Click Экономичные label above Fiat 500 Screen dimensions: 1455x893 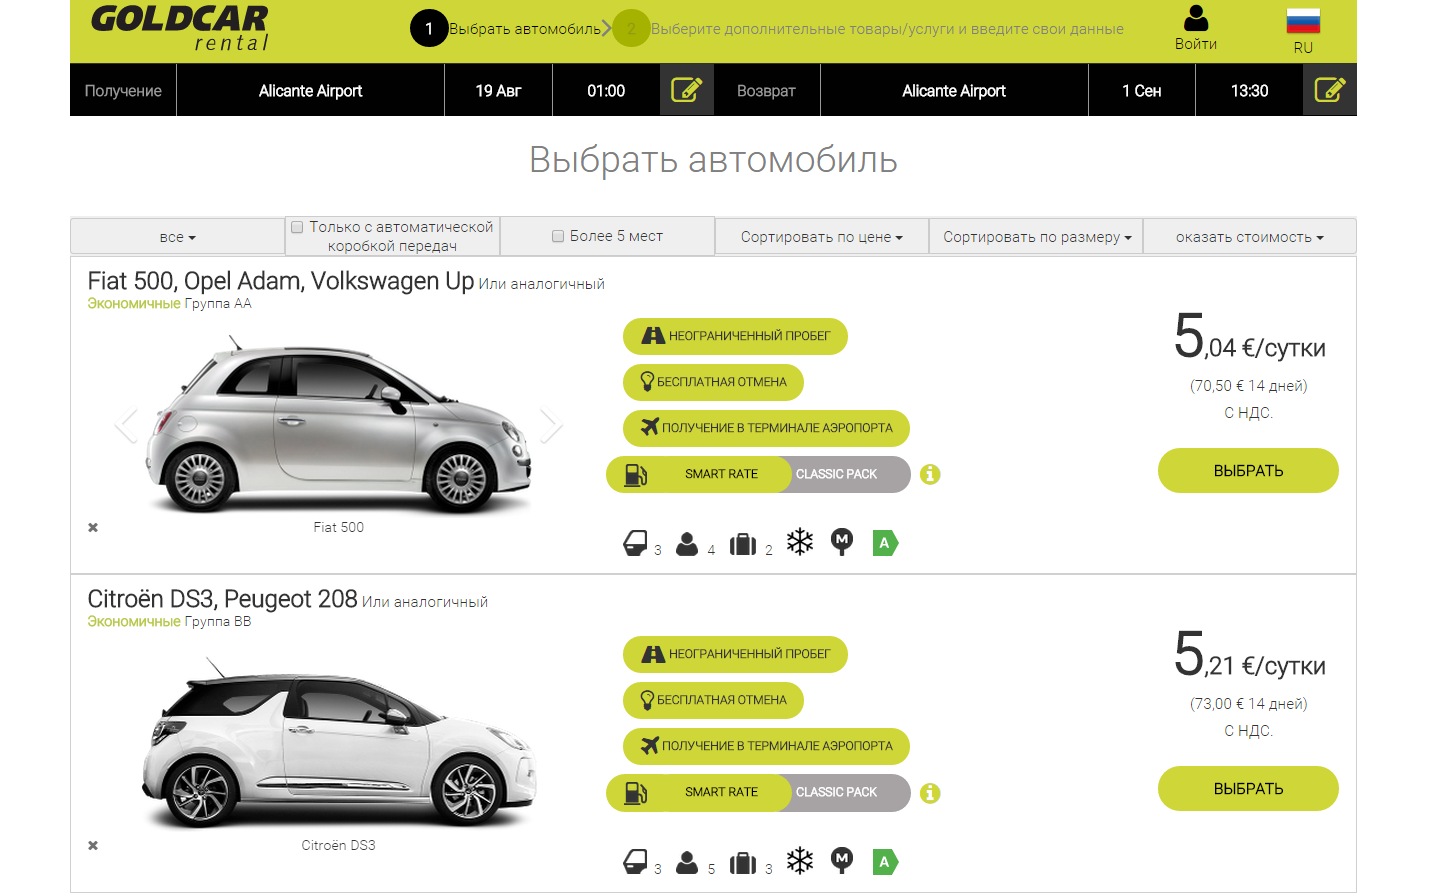pos(134,303)
